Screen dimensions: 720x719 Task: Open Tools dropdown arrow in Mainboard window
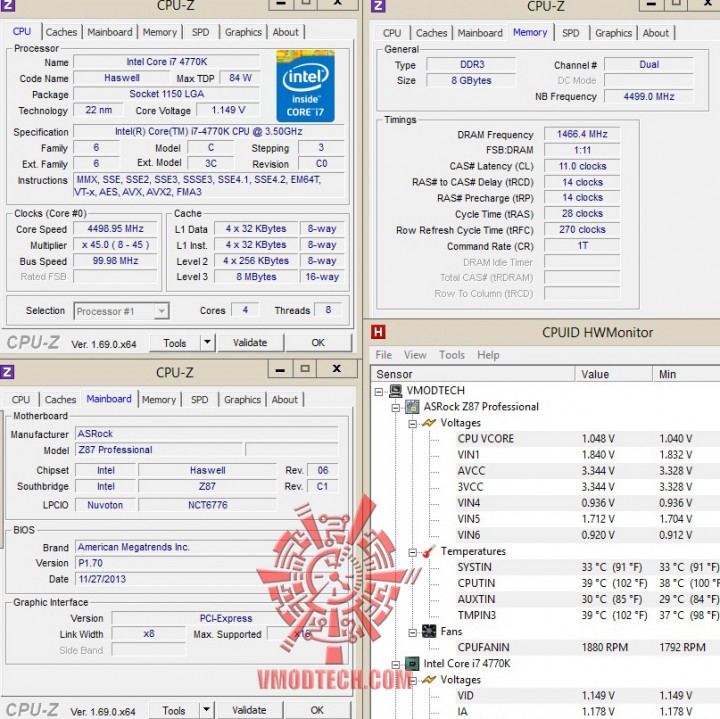click(207, 710)
